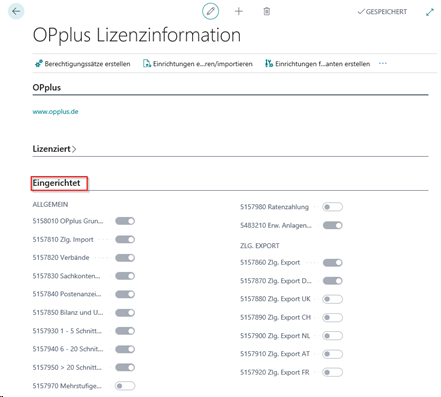Click the ALLGEMEIN group label
Image resolution: width=441 pixels, height=397 pixels.
(50, 204)
